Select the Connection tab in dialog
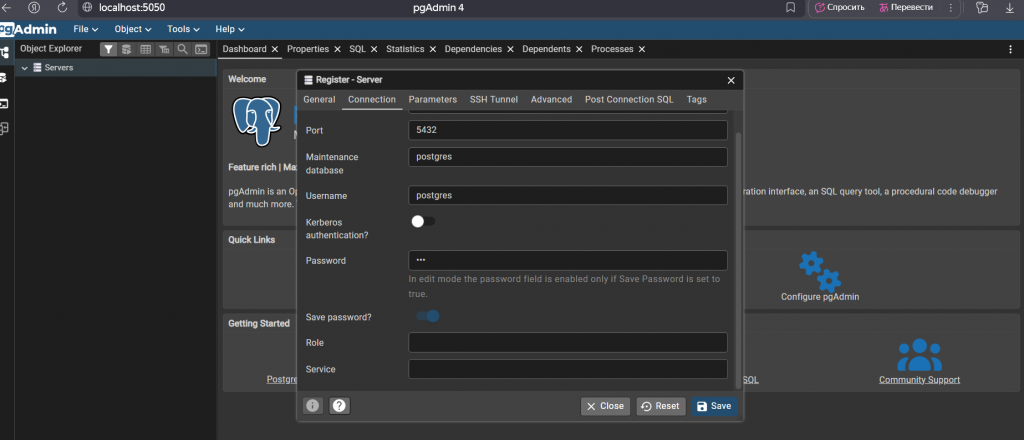 [372, 99]
